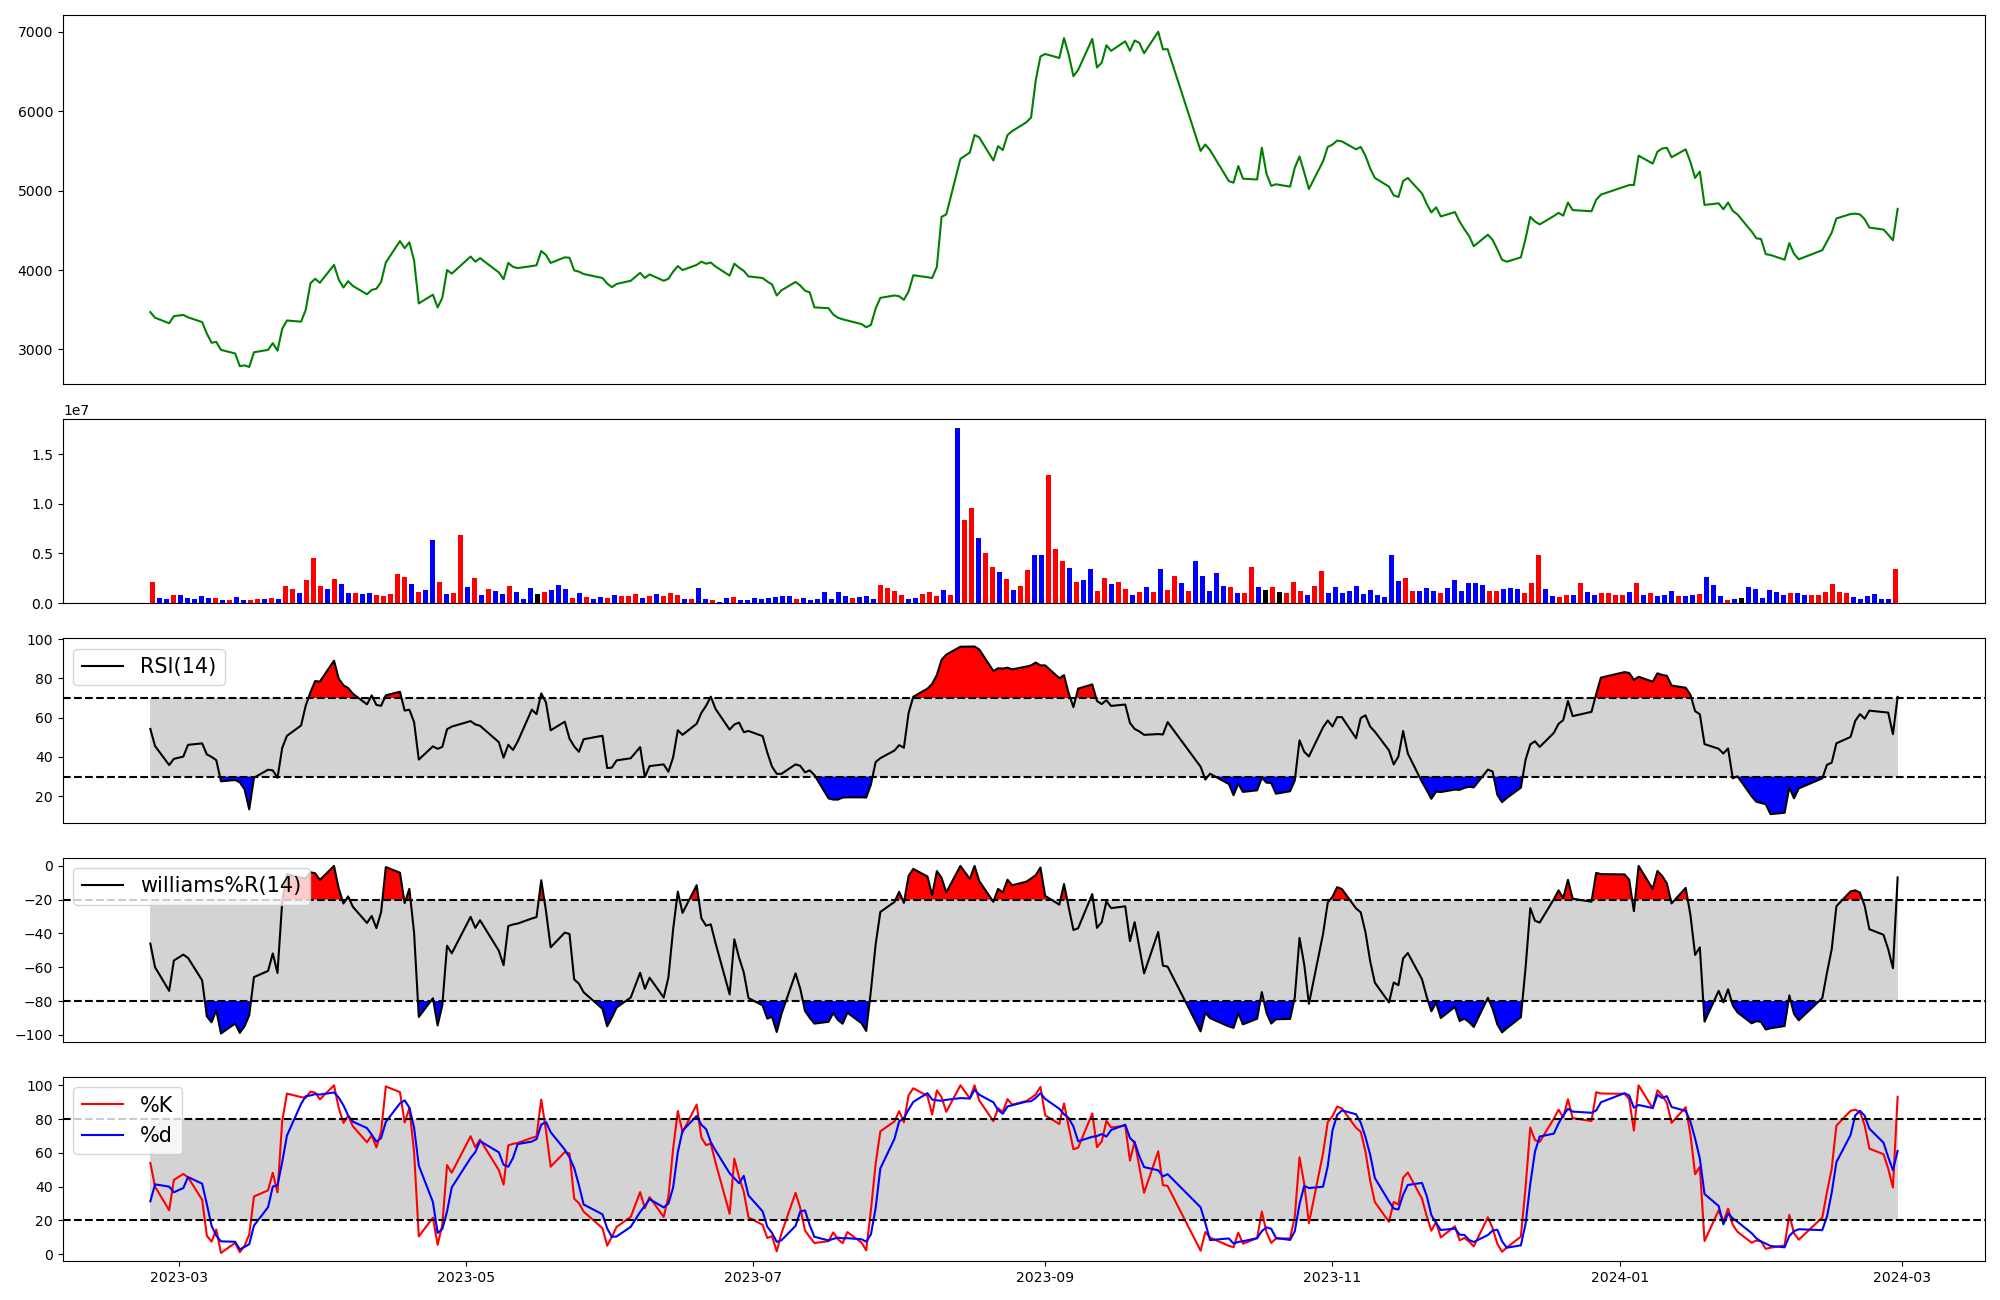The width and height of the screenshot is (2000, 1300).
Task: Click the 1.5 volume axis label
Action: (44, 455)
